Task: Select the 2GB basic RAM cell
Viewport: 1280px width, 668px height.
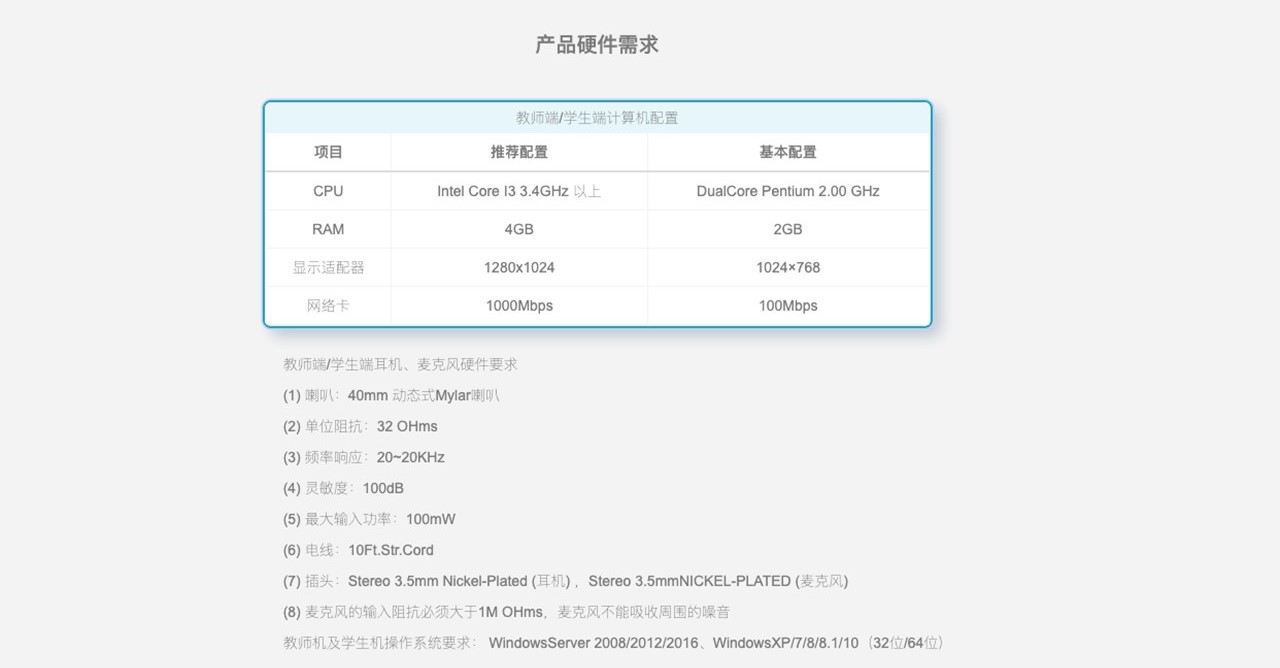Action: pyautogui.click(x=788, y=229)
